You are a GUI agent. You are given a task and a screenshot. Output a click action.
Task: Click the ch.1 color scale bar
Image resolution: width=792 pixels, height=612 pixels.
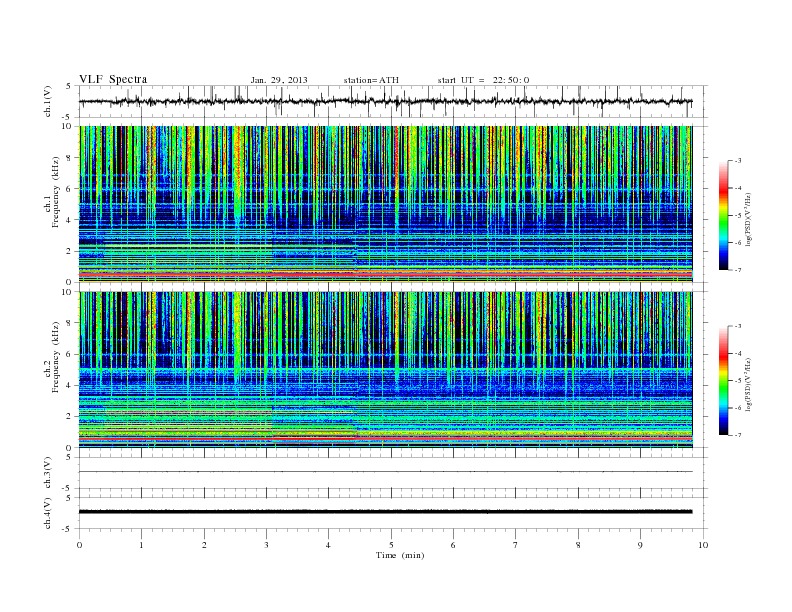click(x=723, y=215)
